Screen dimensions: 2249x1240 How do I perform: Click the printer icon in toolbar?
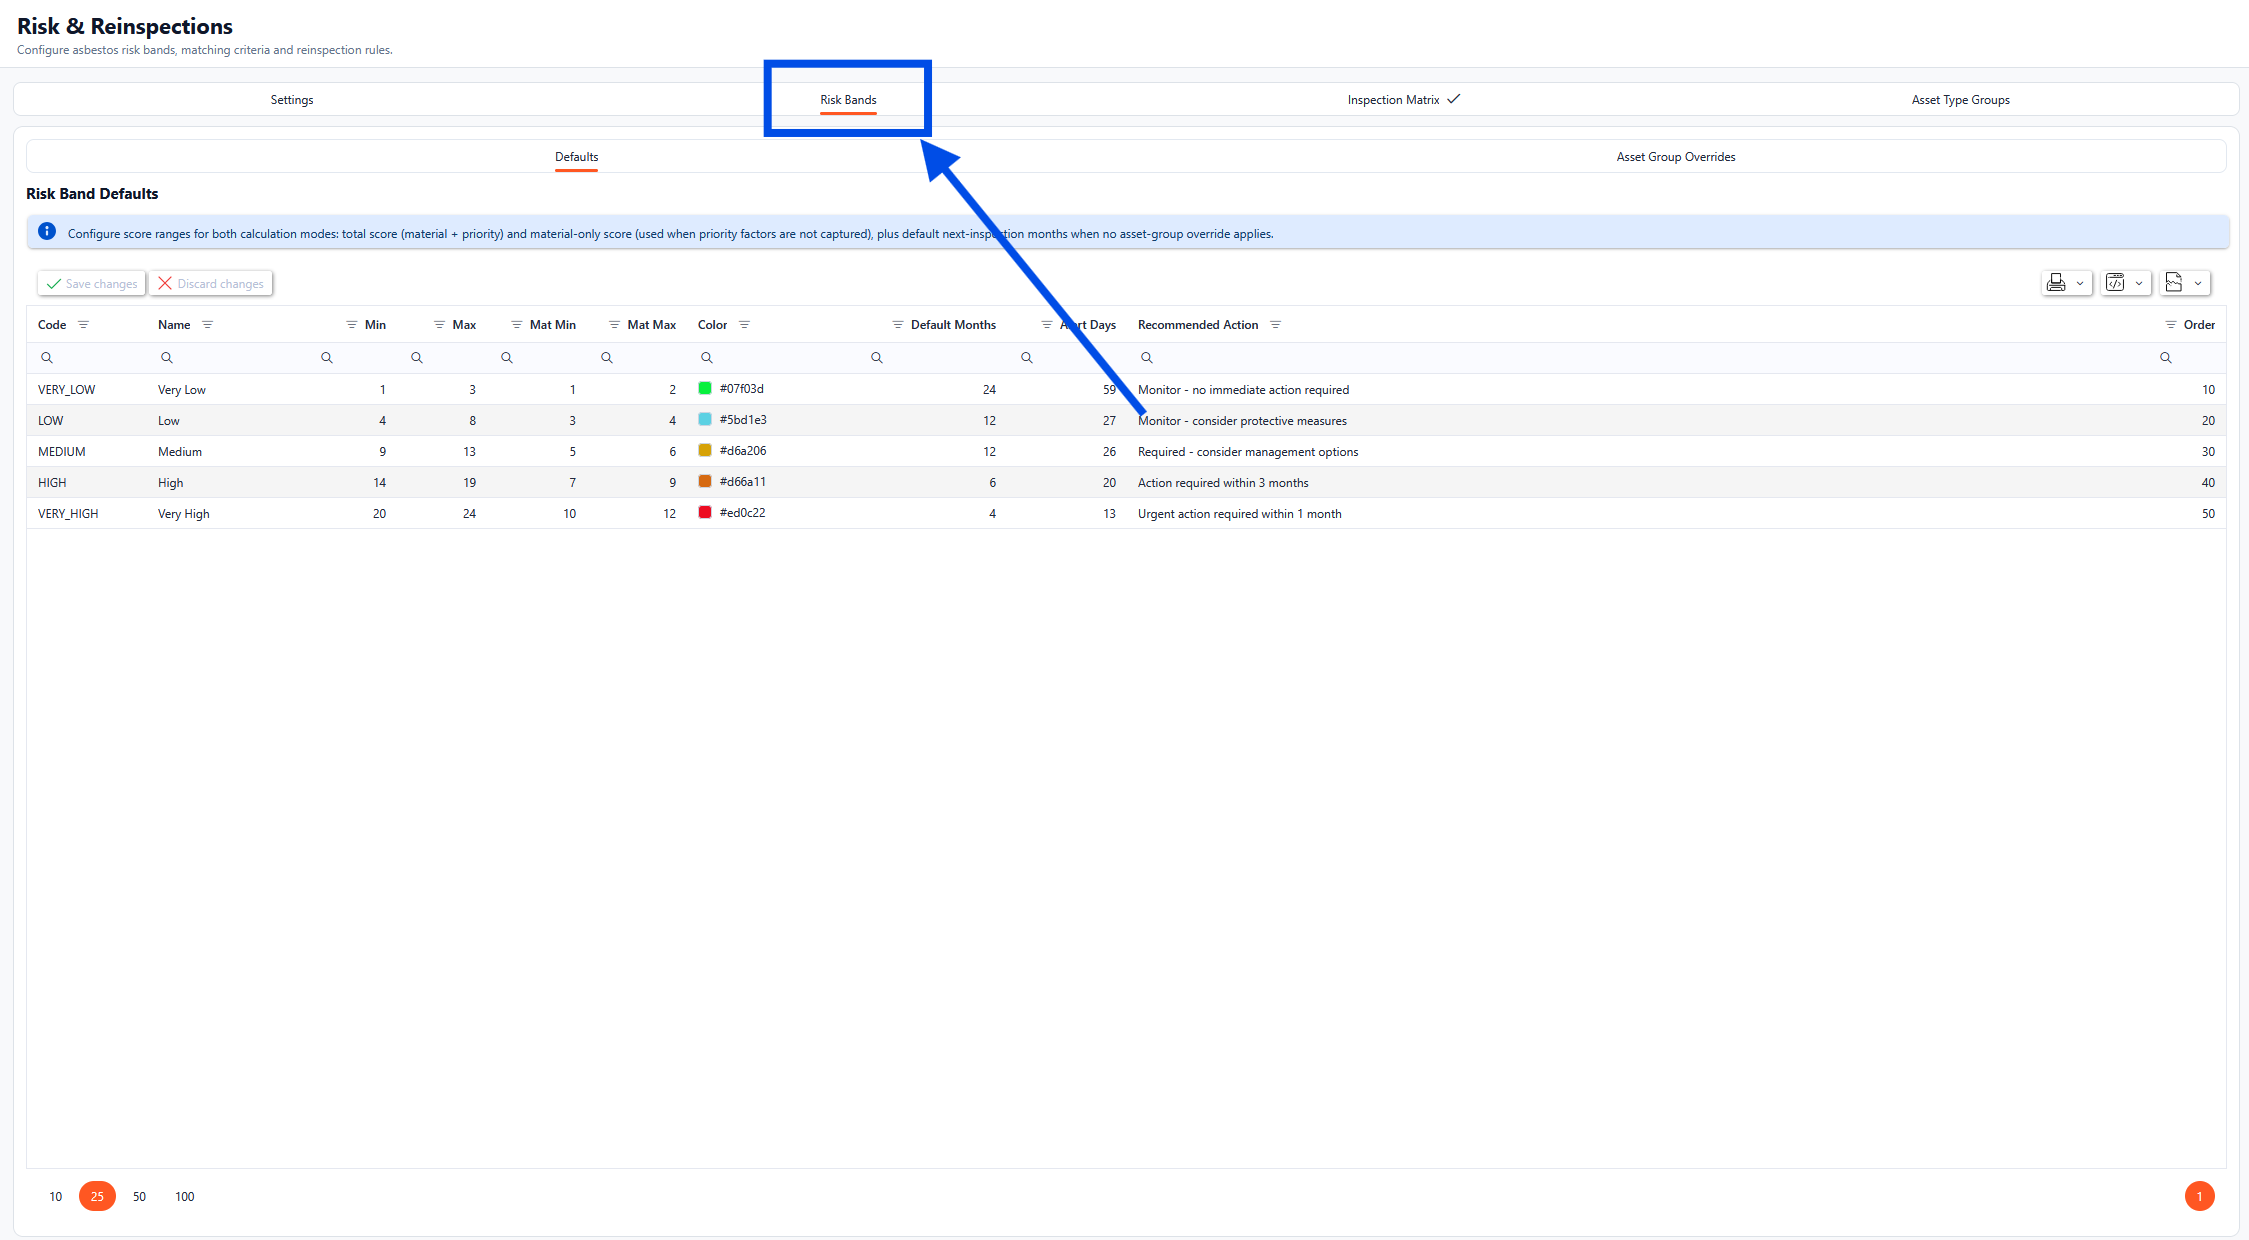pyautogui.click(x=2056, y=283)
